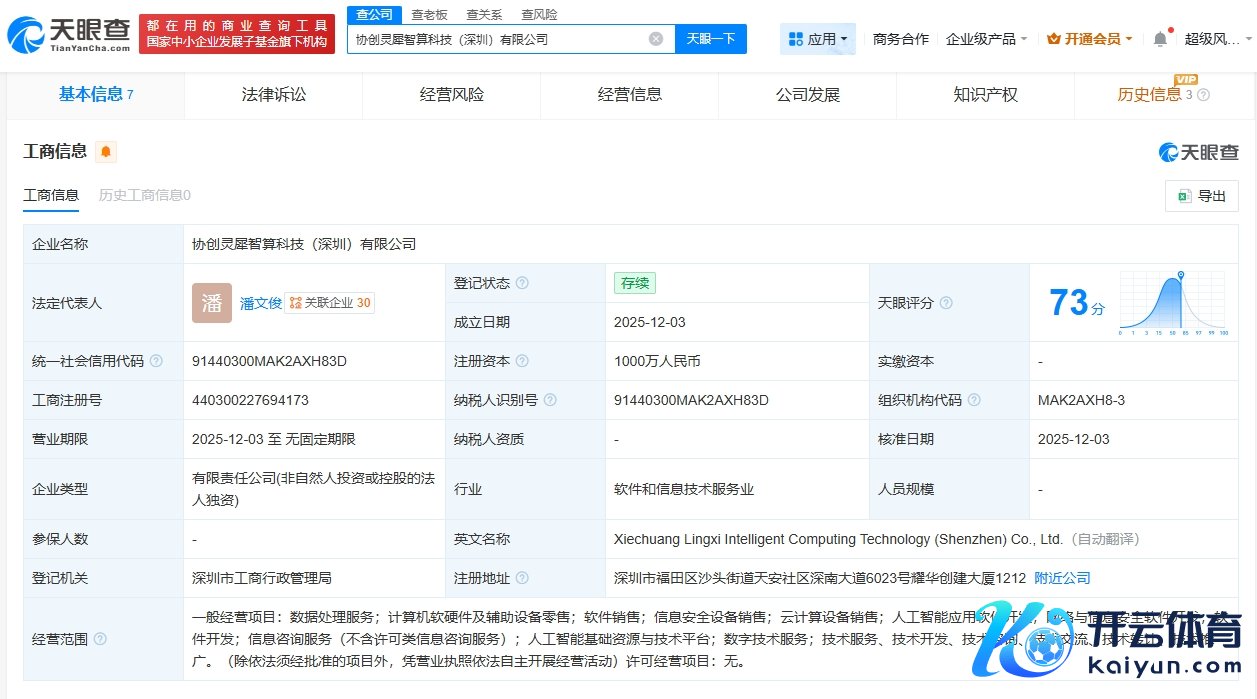Expand the 企业级产品 dropdown
The width and height of the screenshot is (1257, 699).
(987, 39)
